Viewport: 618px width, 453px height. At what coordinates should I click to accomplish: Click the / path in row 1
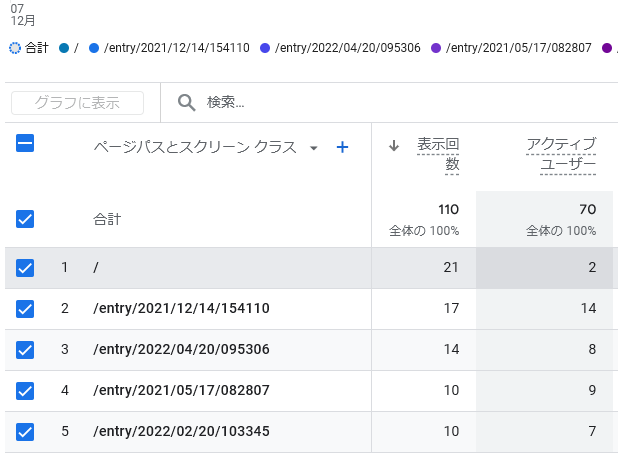pos(96,268)
